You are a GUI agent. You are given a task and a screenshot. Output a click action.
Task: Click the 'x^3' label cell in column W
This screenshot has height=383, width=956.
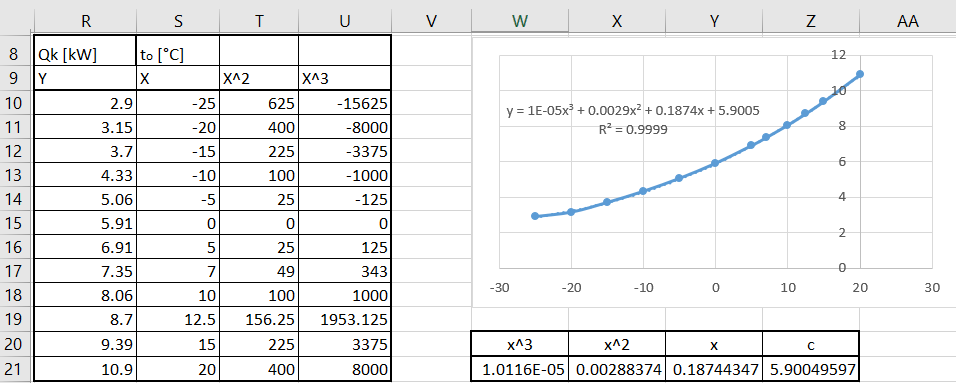tap(519, 345)
